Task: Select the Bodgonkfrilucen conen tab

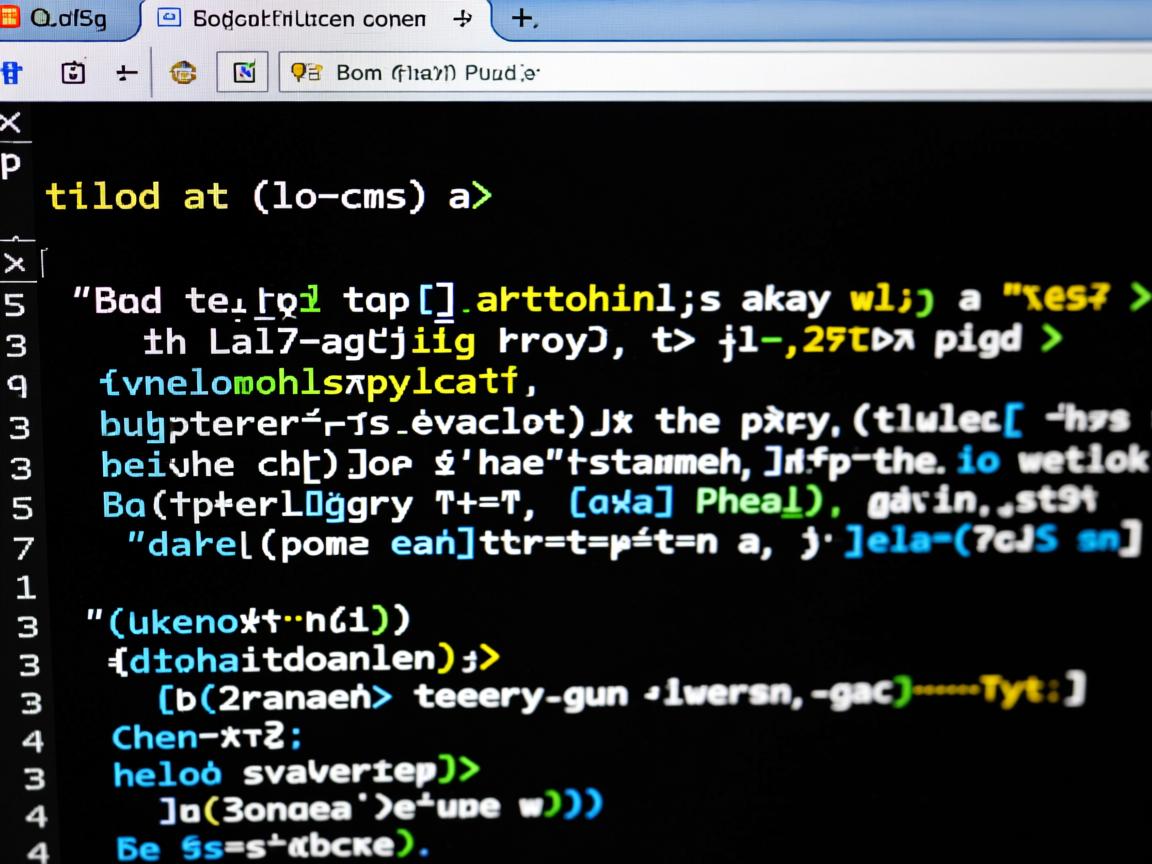Action: (308, 19)
